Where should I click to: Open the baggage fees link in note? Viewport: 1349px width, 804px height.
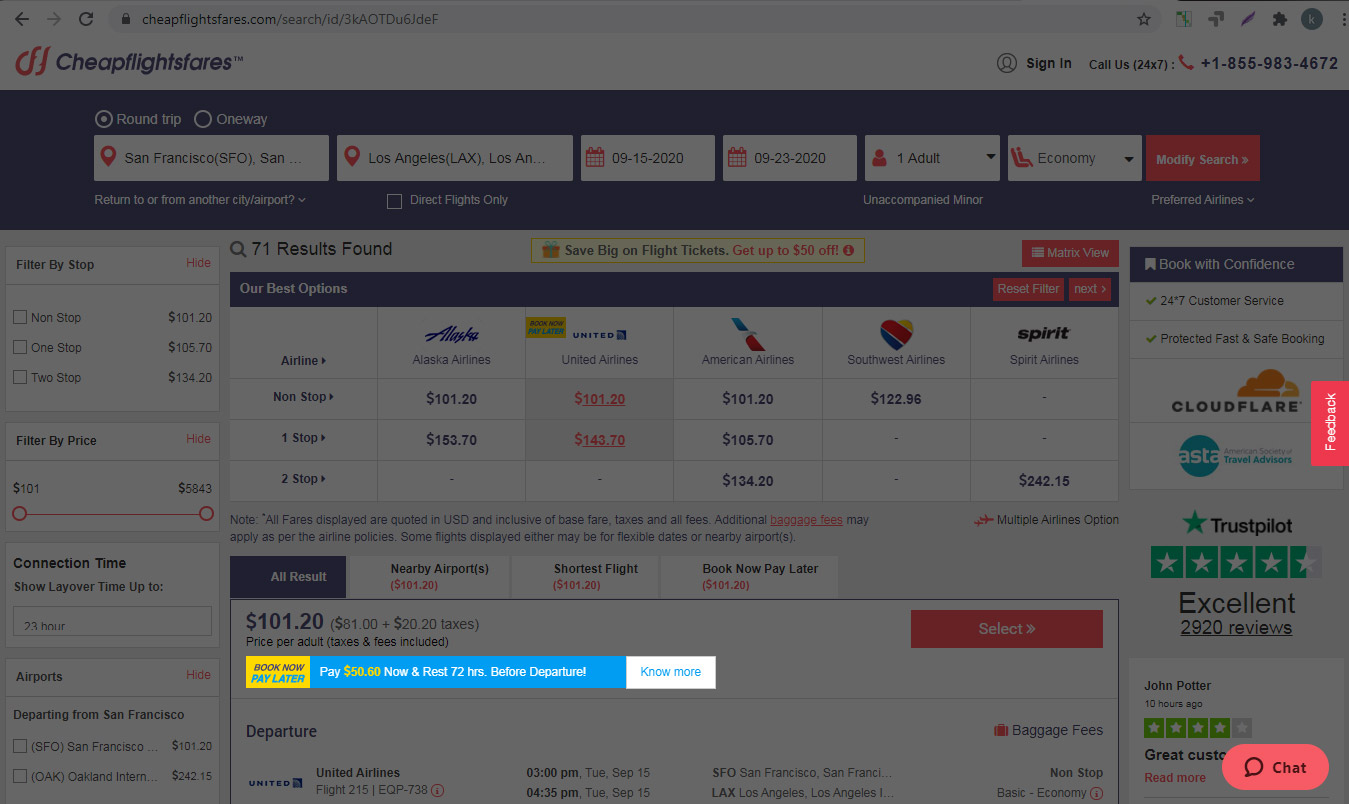(806, 520)
